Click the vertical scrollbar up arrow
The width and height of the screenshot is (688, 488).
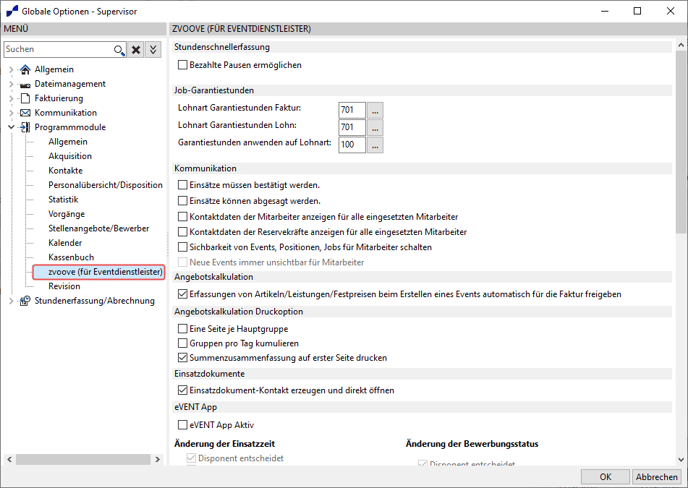(681, 45)
